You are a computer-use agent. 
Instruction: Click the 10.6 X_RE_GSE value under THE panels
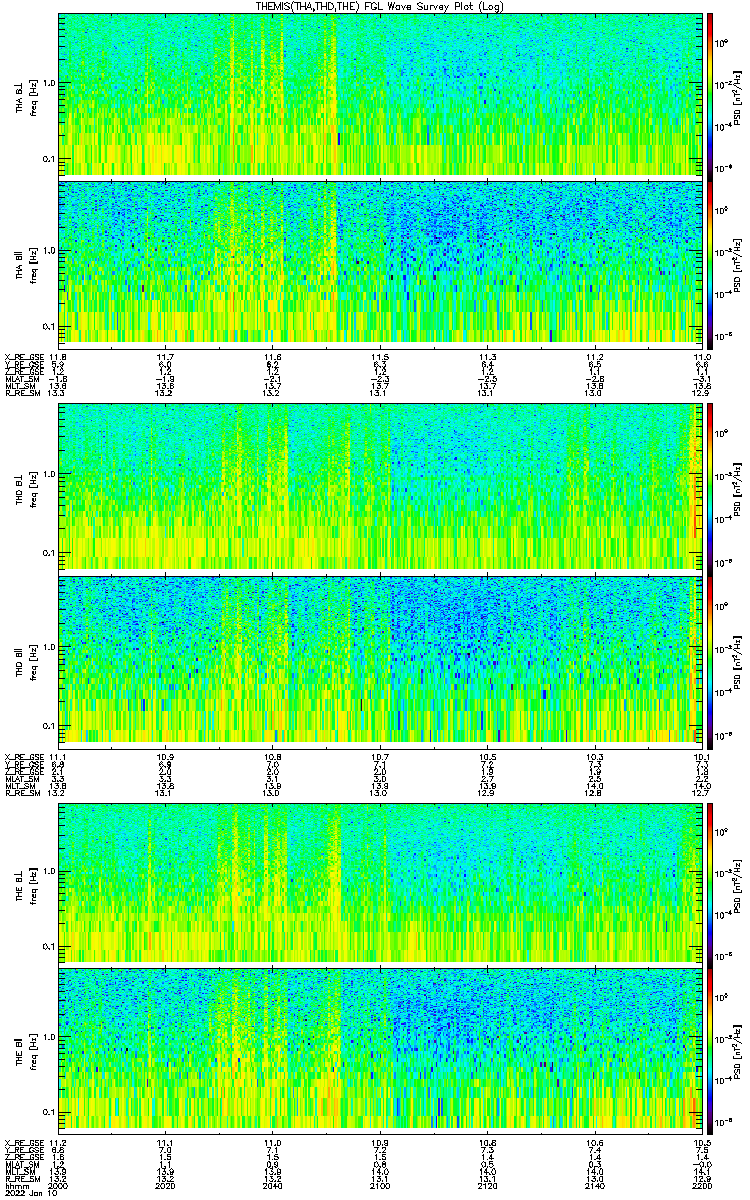point(594,1141)
